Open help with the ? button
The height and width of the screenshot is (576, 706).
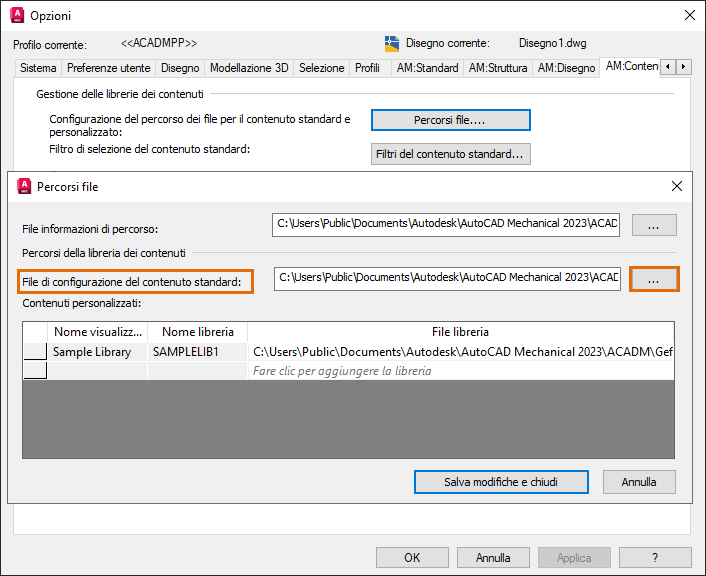pyautogui.click(x=655, y=558)
